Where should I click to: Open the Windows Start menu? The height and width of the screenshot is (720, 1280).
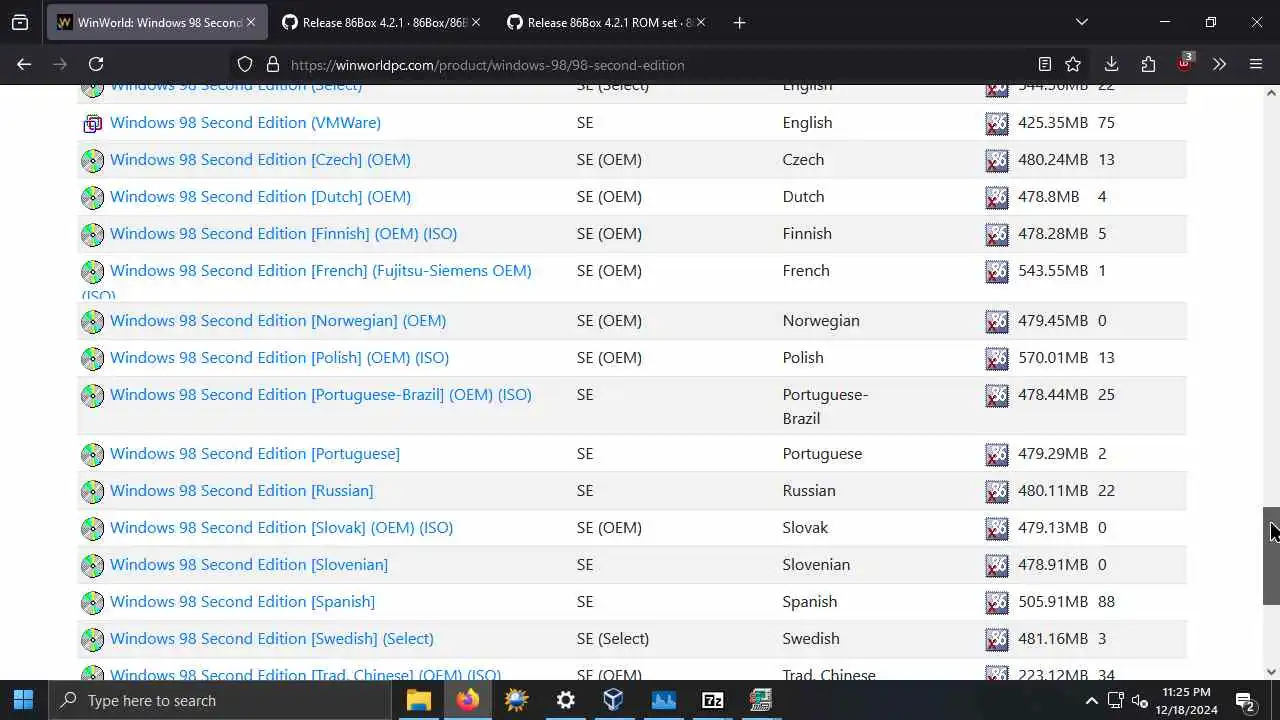pyautogui.click(x=24, y=700)
